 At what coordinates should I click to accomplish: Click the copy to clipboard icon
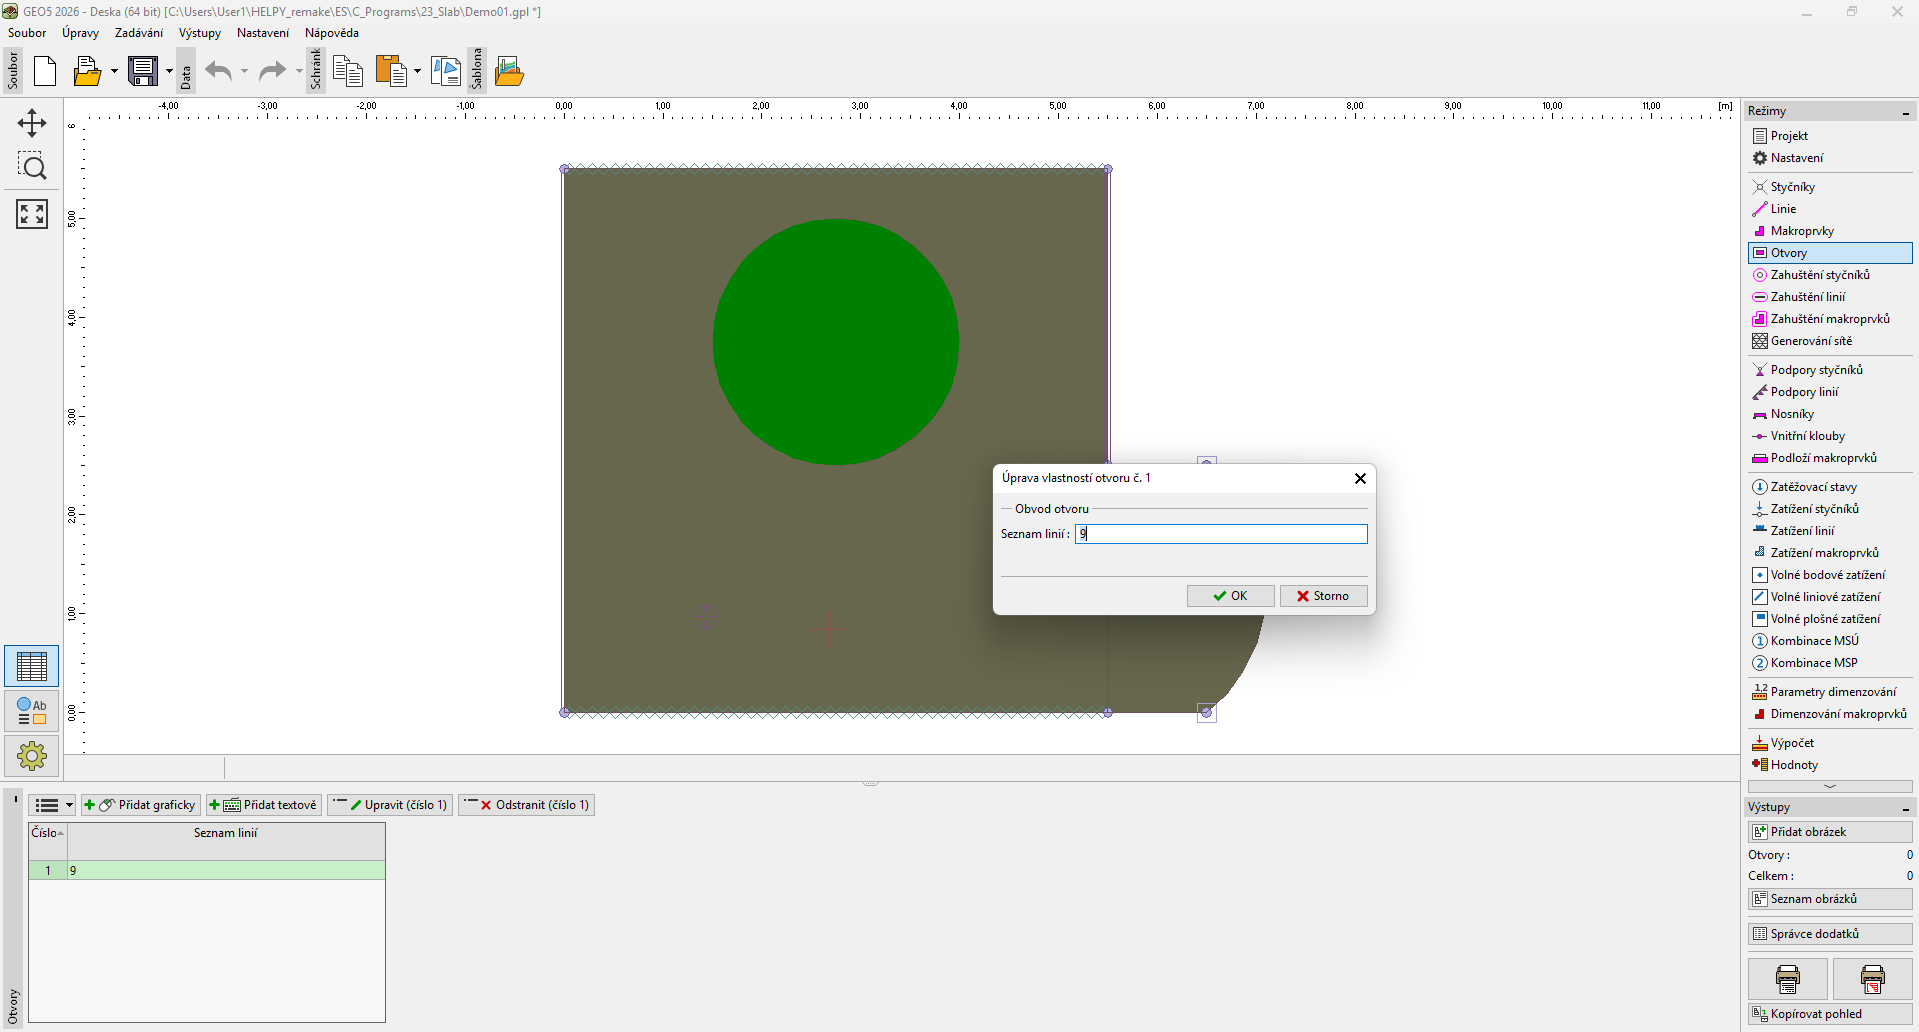pyautogui.click(x=347, y=72)
